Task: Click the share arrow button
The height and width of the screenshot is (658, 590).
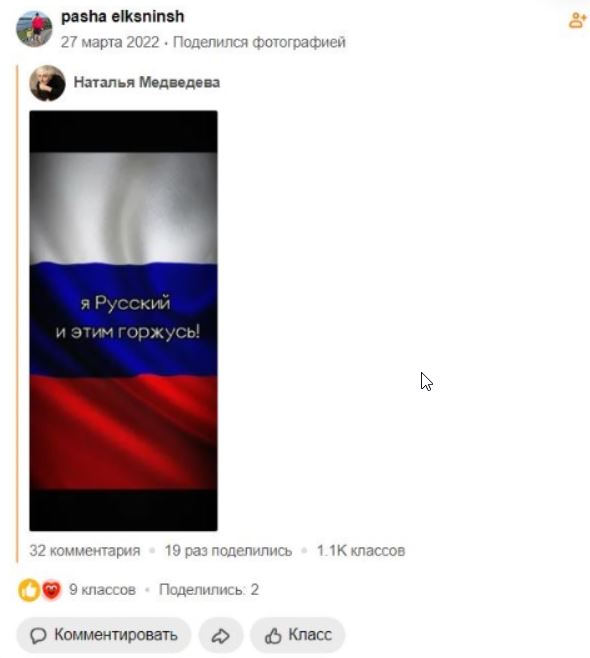Action: (221, 636)
